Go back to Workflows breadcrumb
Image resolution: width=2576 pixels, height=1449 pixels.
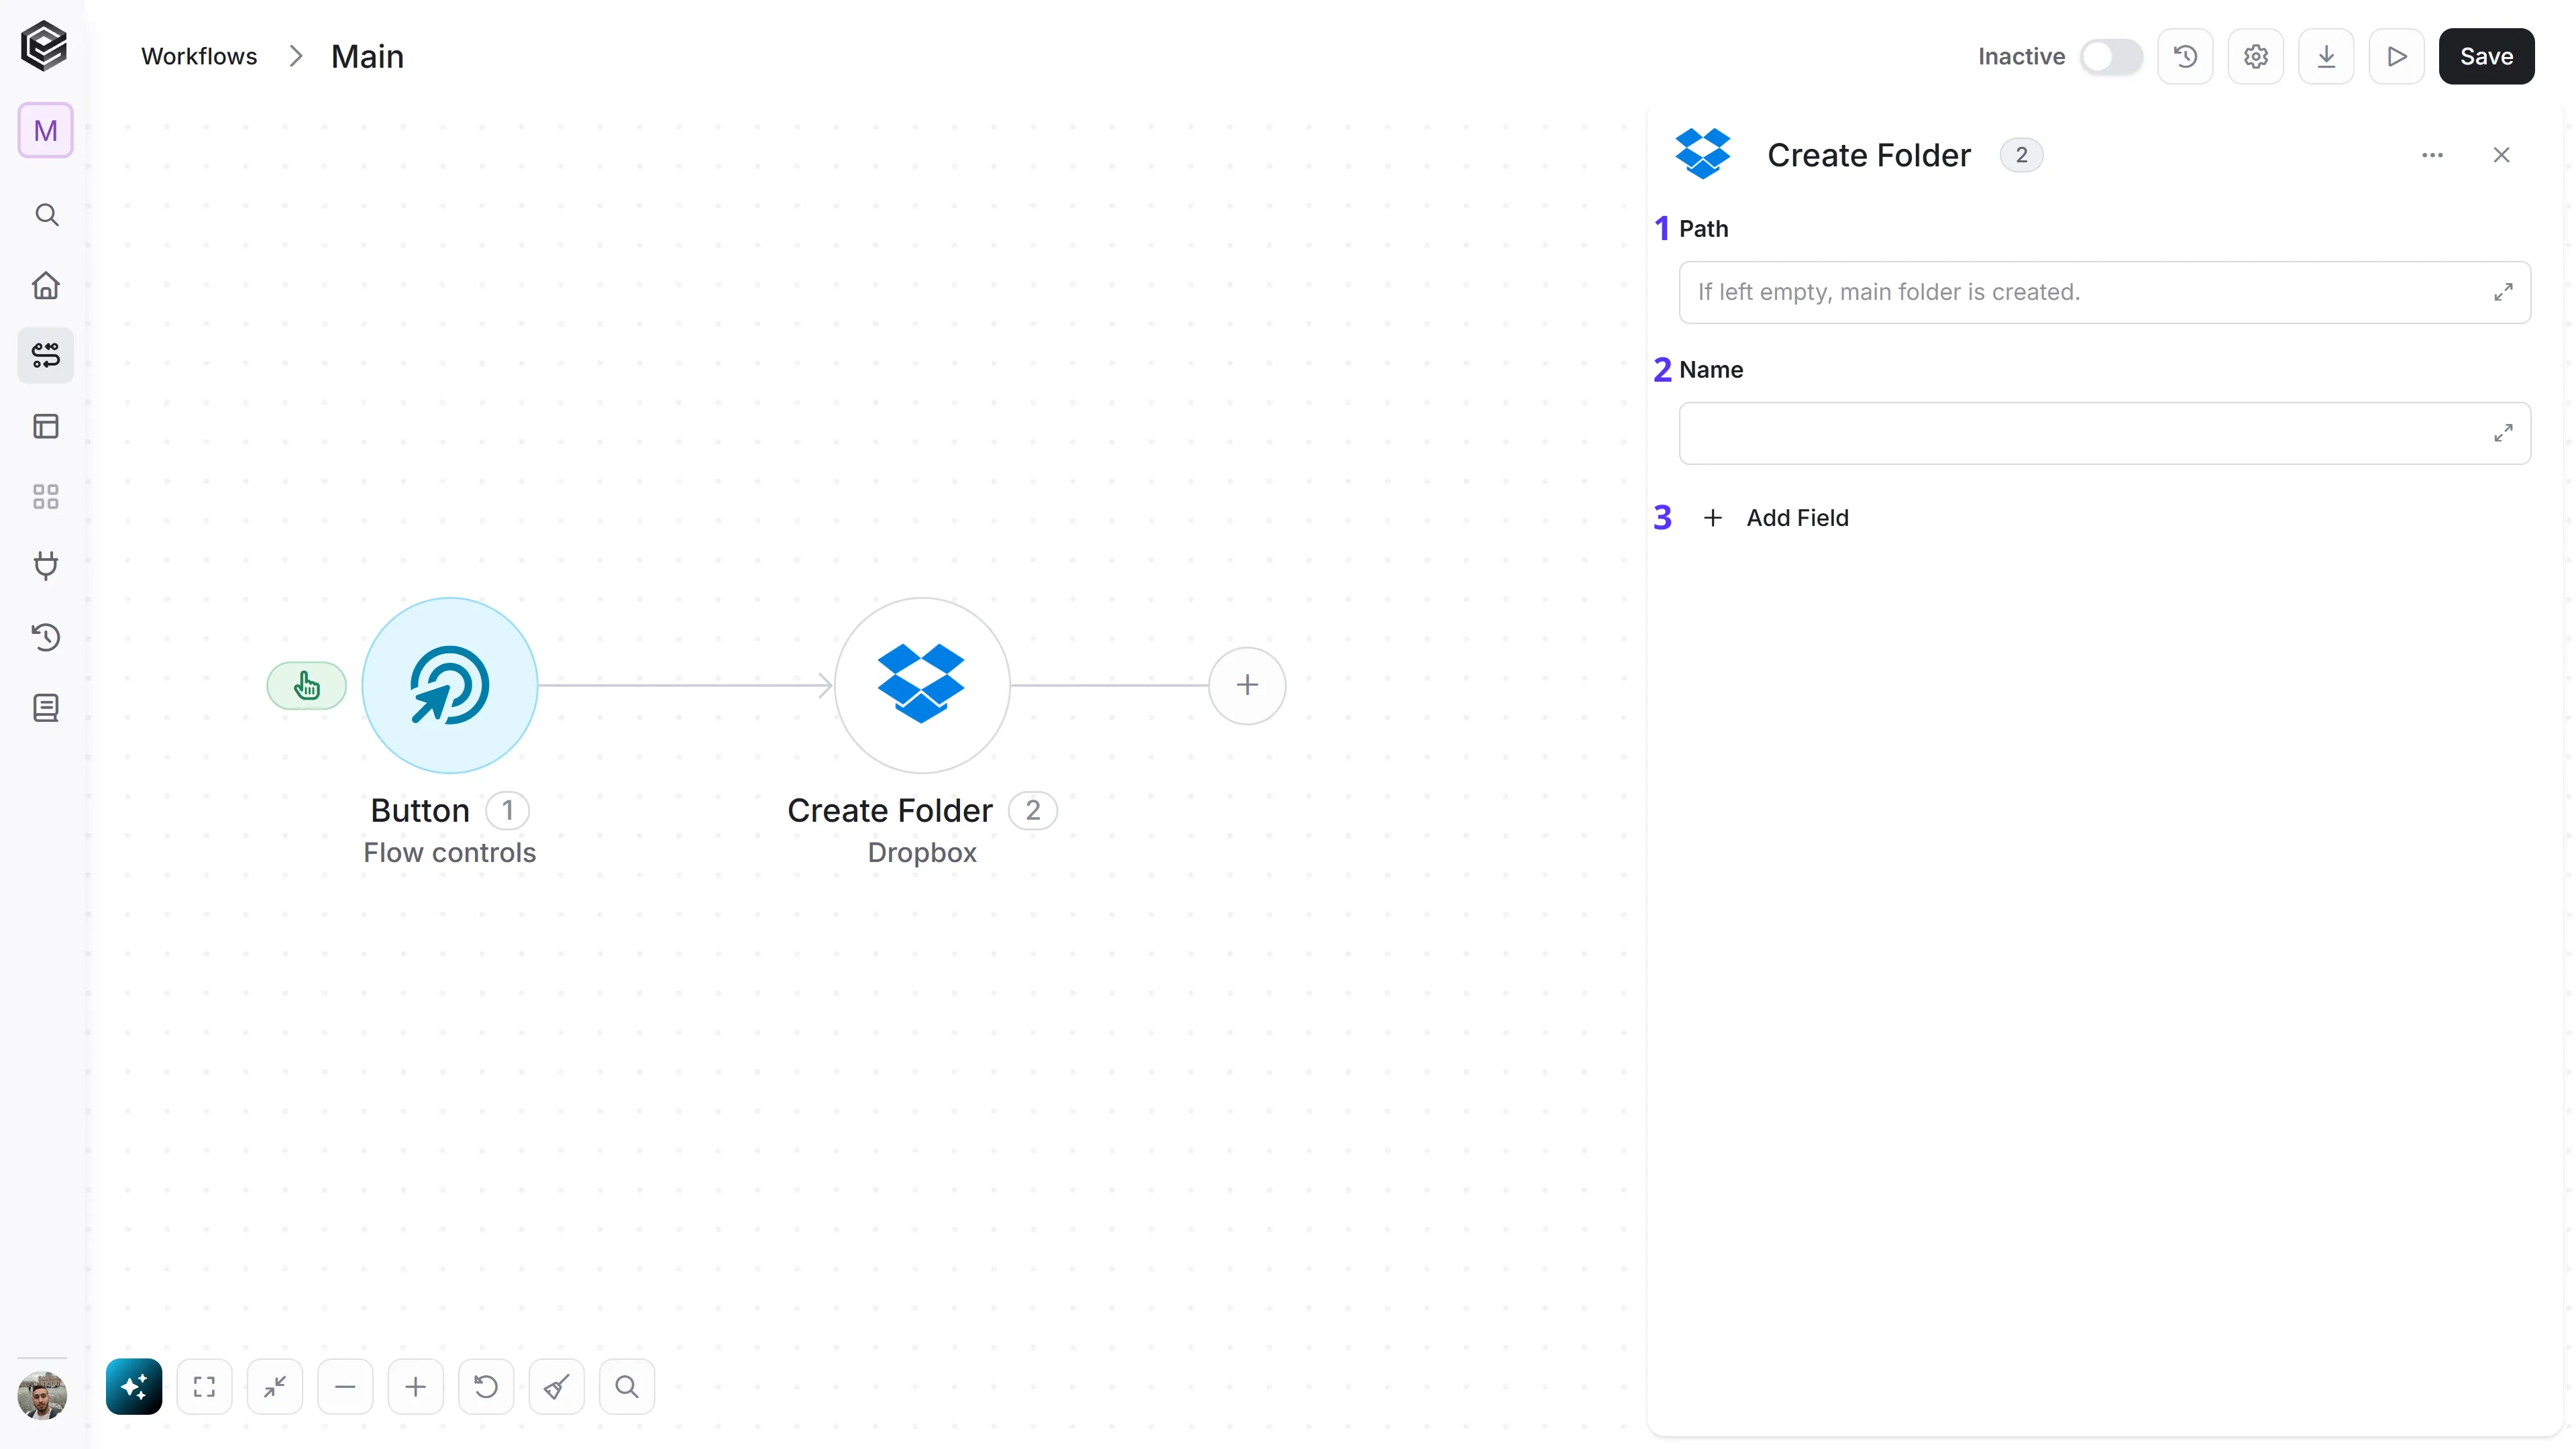click(x=199, y=56)
